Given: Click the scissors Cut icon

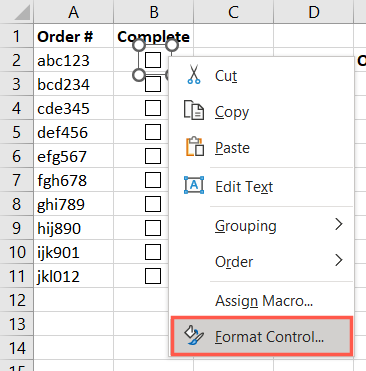Looking at the screenshot, I should click(194, 74).
